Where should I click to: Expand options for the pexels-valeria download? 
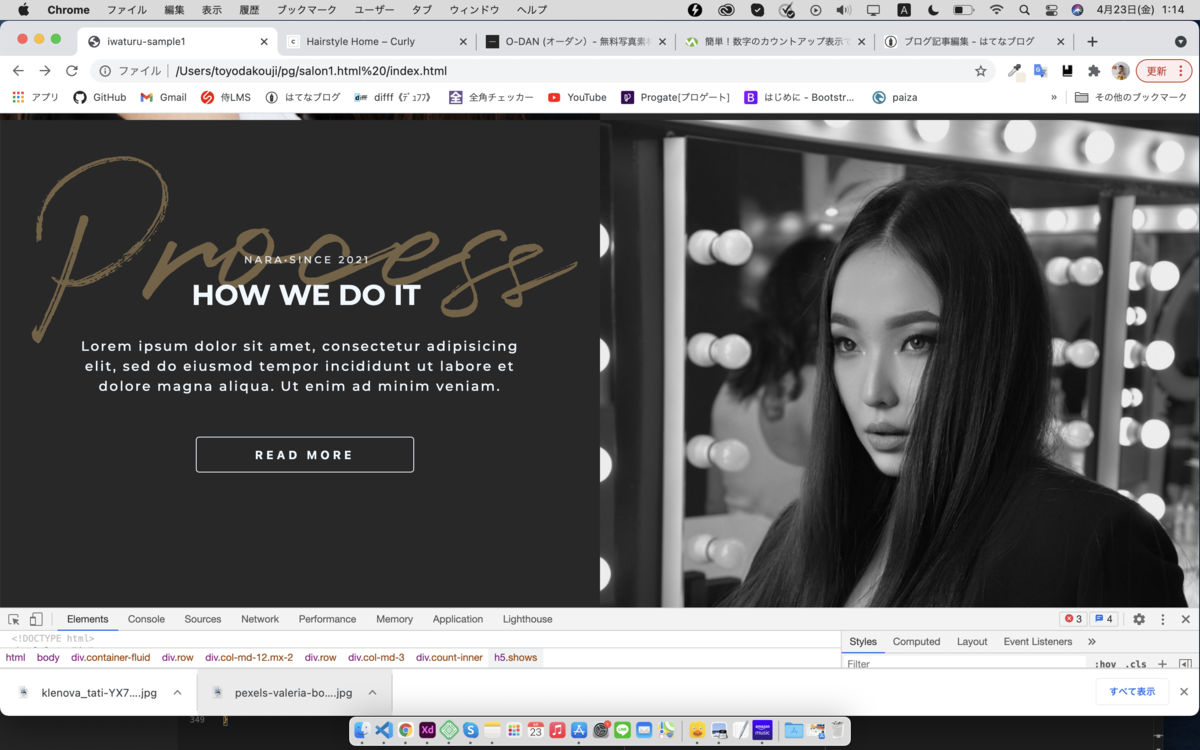coord(372,692)
